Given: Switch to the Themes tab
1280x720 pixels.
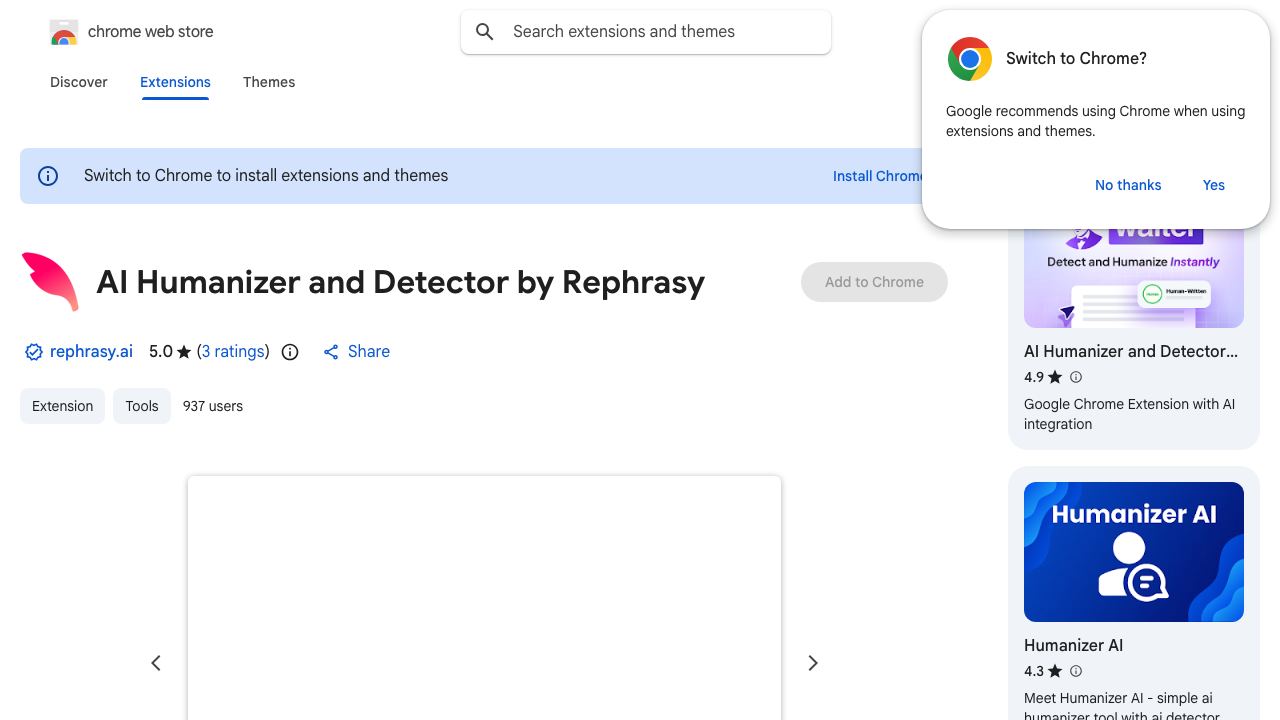Looking at the screenshot, I should point(269,82).
